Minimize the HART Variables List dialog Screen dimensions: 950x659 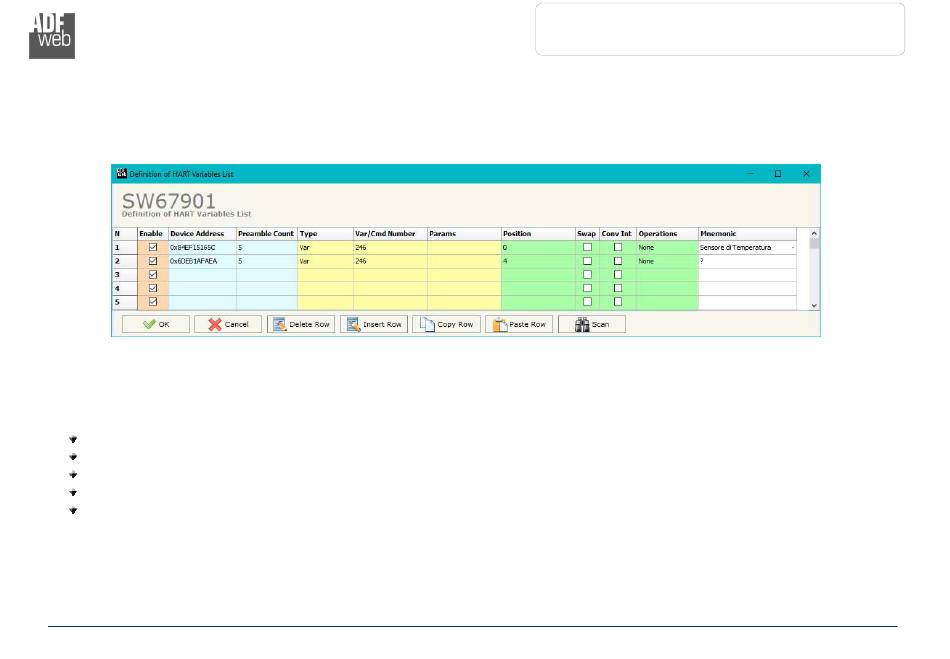(750, 174)
